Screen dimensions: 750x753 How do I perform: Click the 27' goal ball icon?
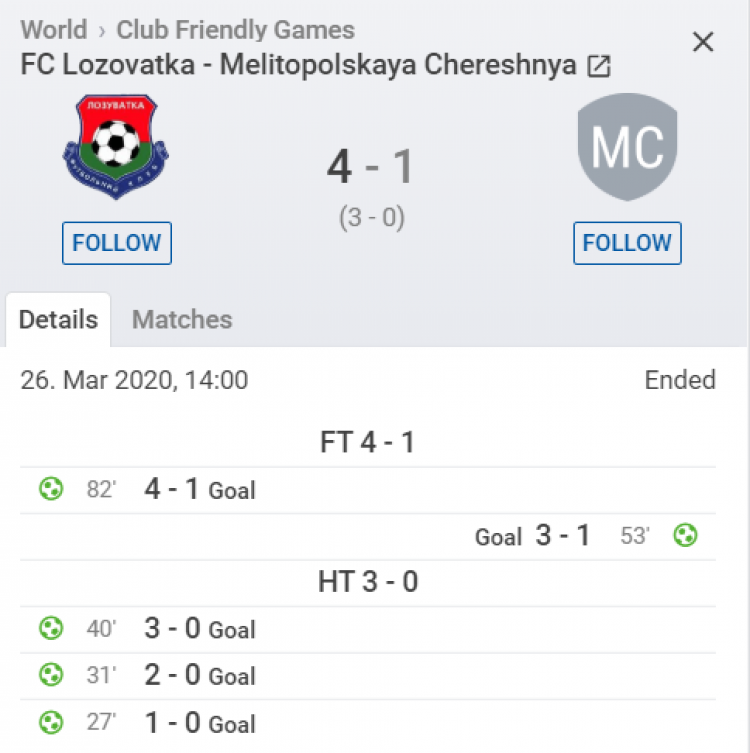[x=50, y=723]
